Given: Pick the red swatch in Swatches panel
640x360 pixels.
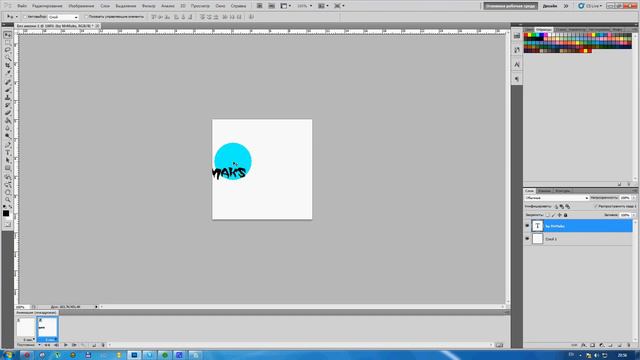Looking at the screenshot, I should 527,36.
